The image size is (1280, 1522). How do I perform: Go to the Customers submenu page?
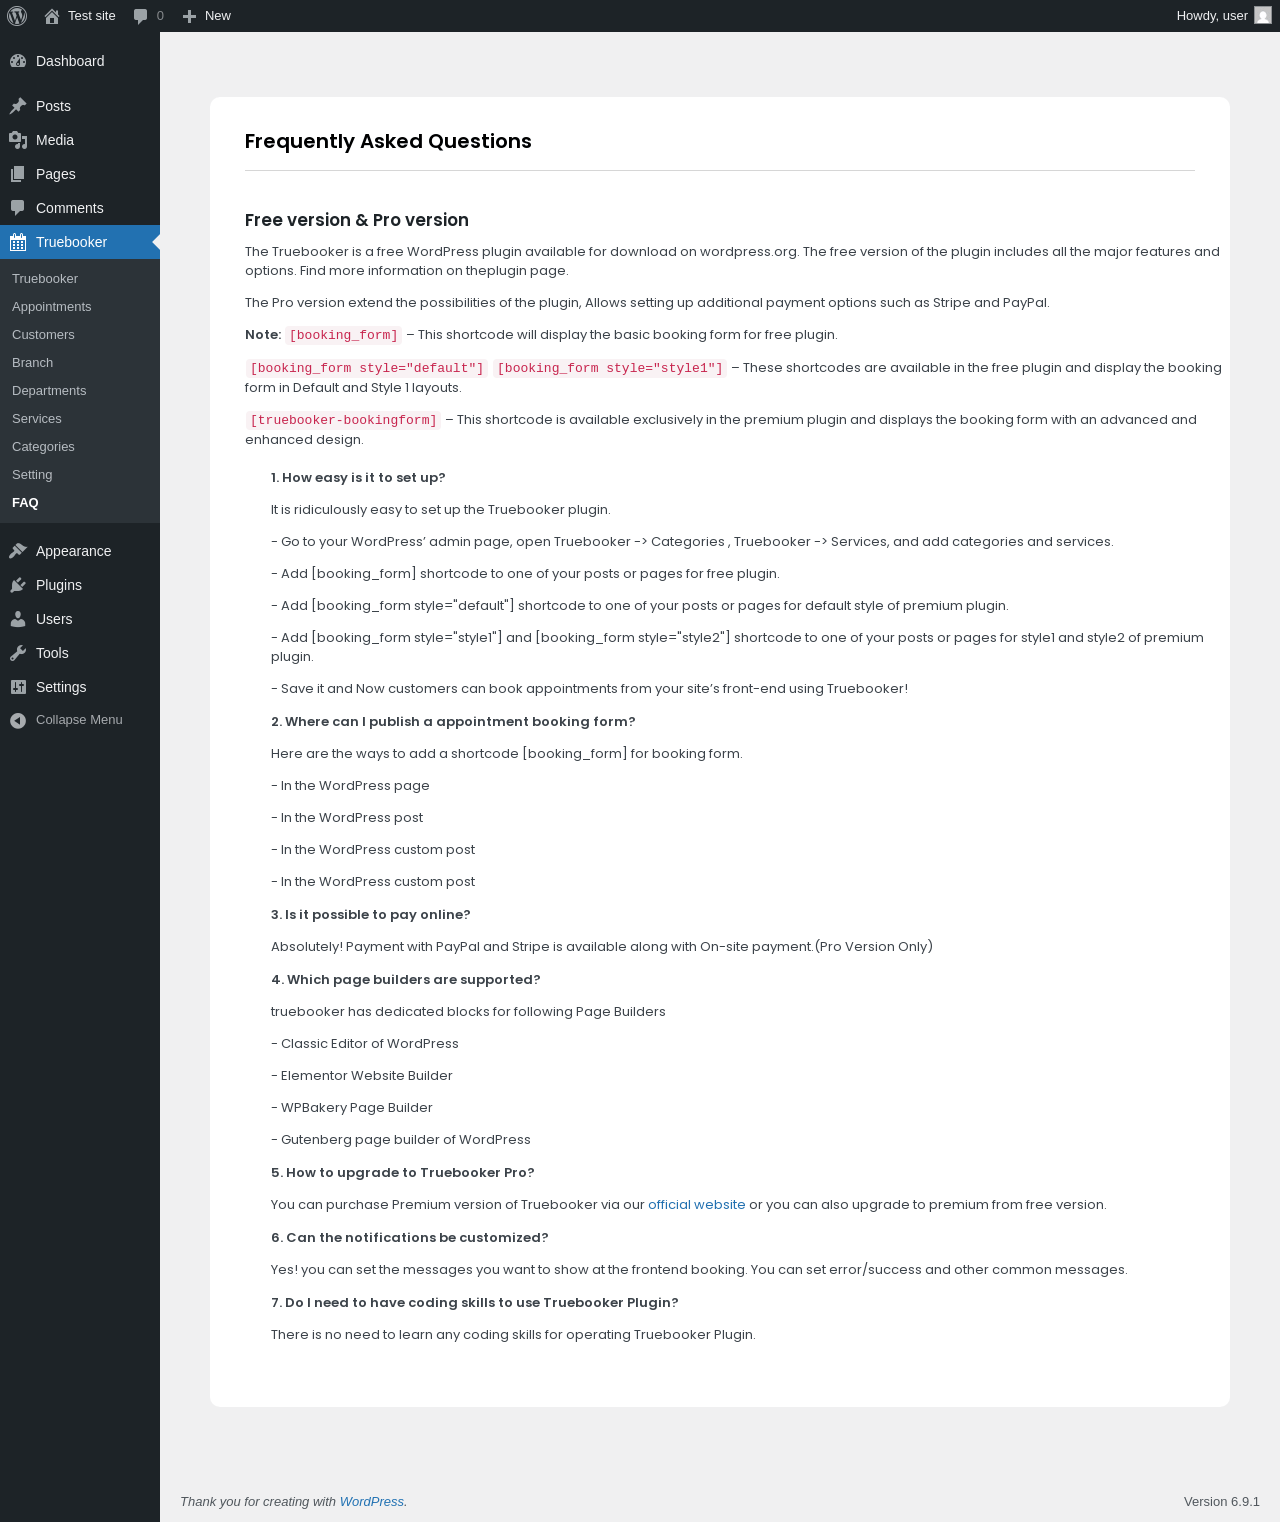[43, 335]
